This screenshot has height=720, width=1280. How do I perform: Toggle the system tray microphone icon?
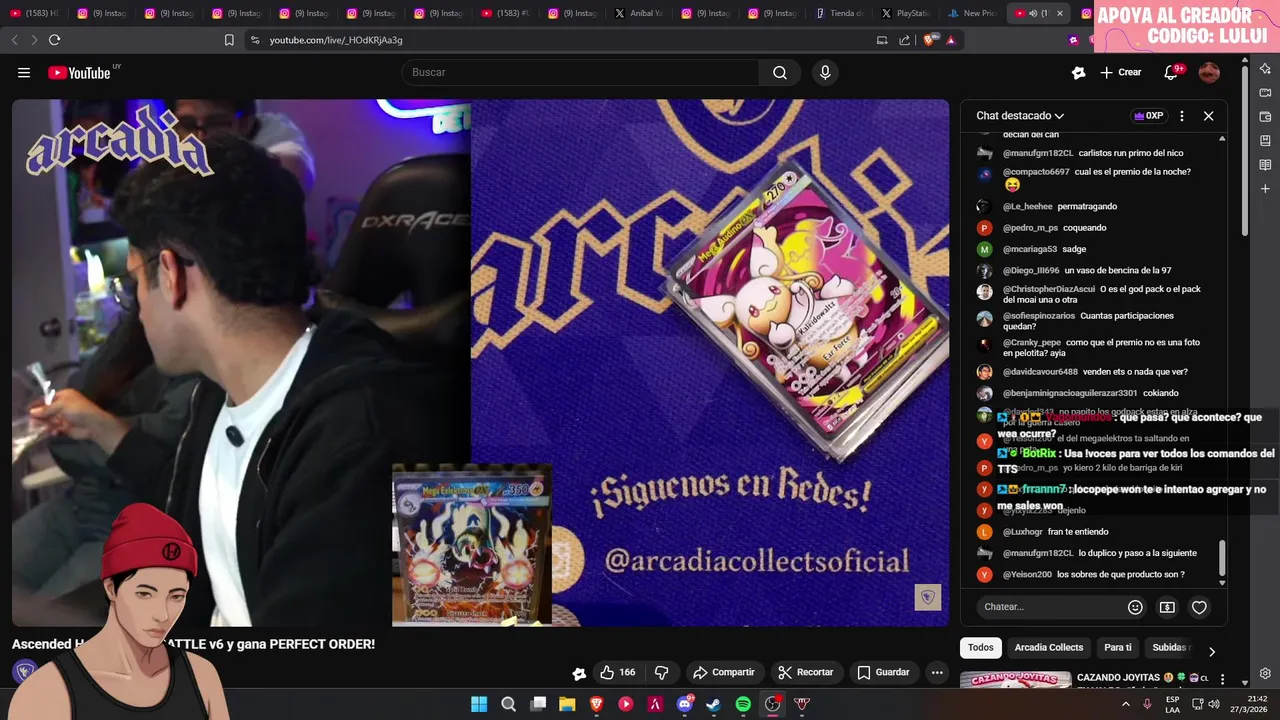[x=1147, y=704]
